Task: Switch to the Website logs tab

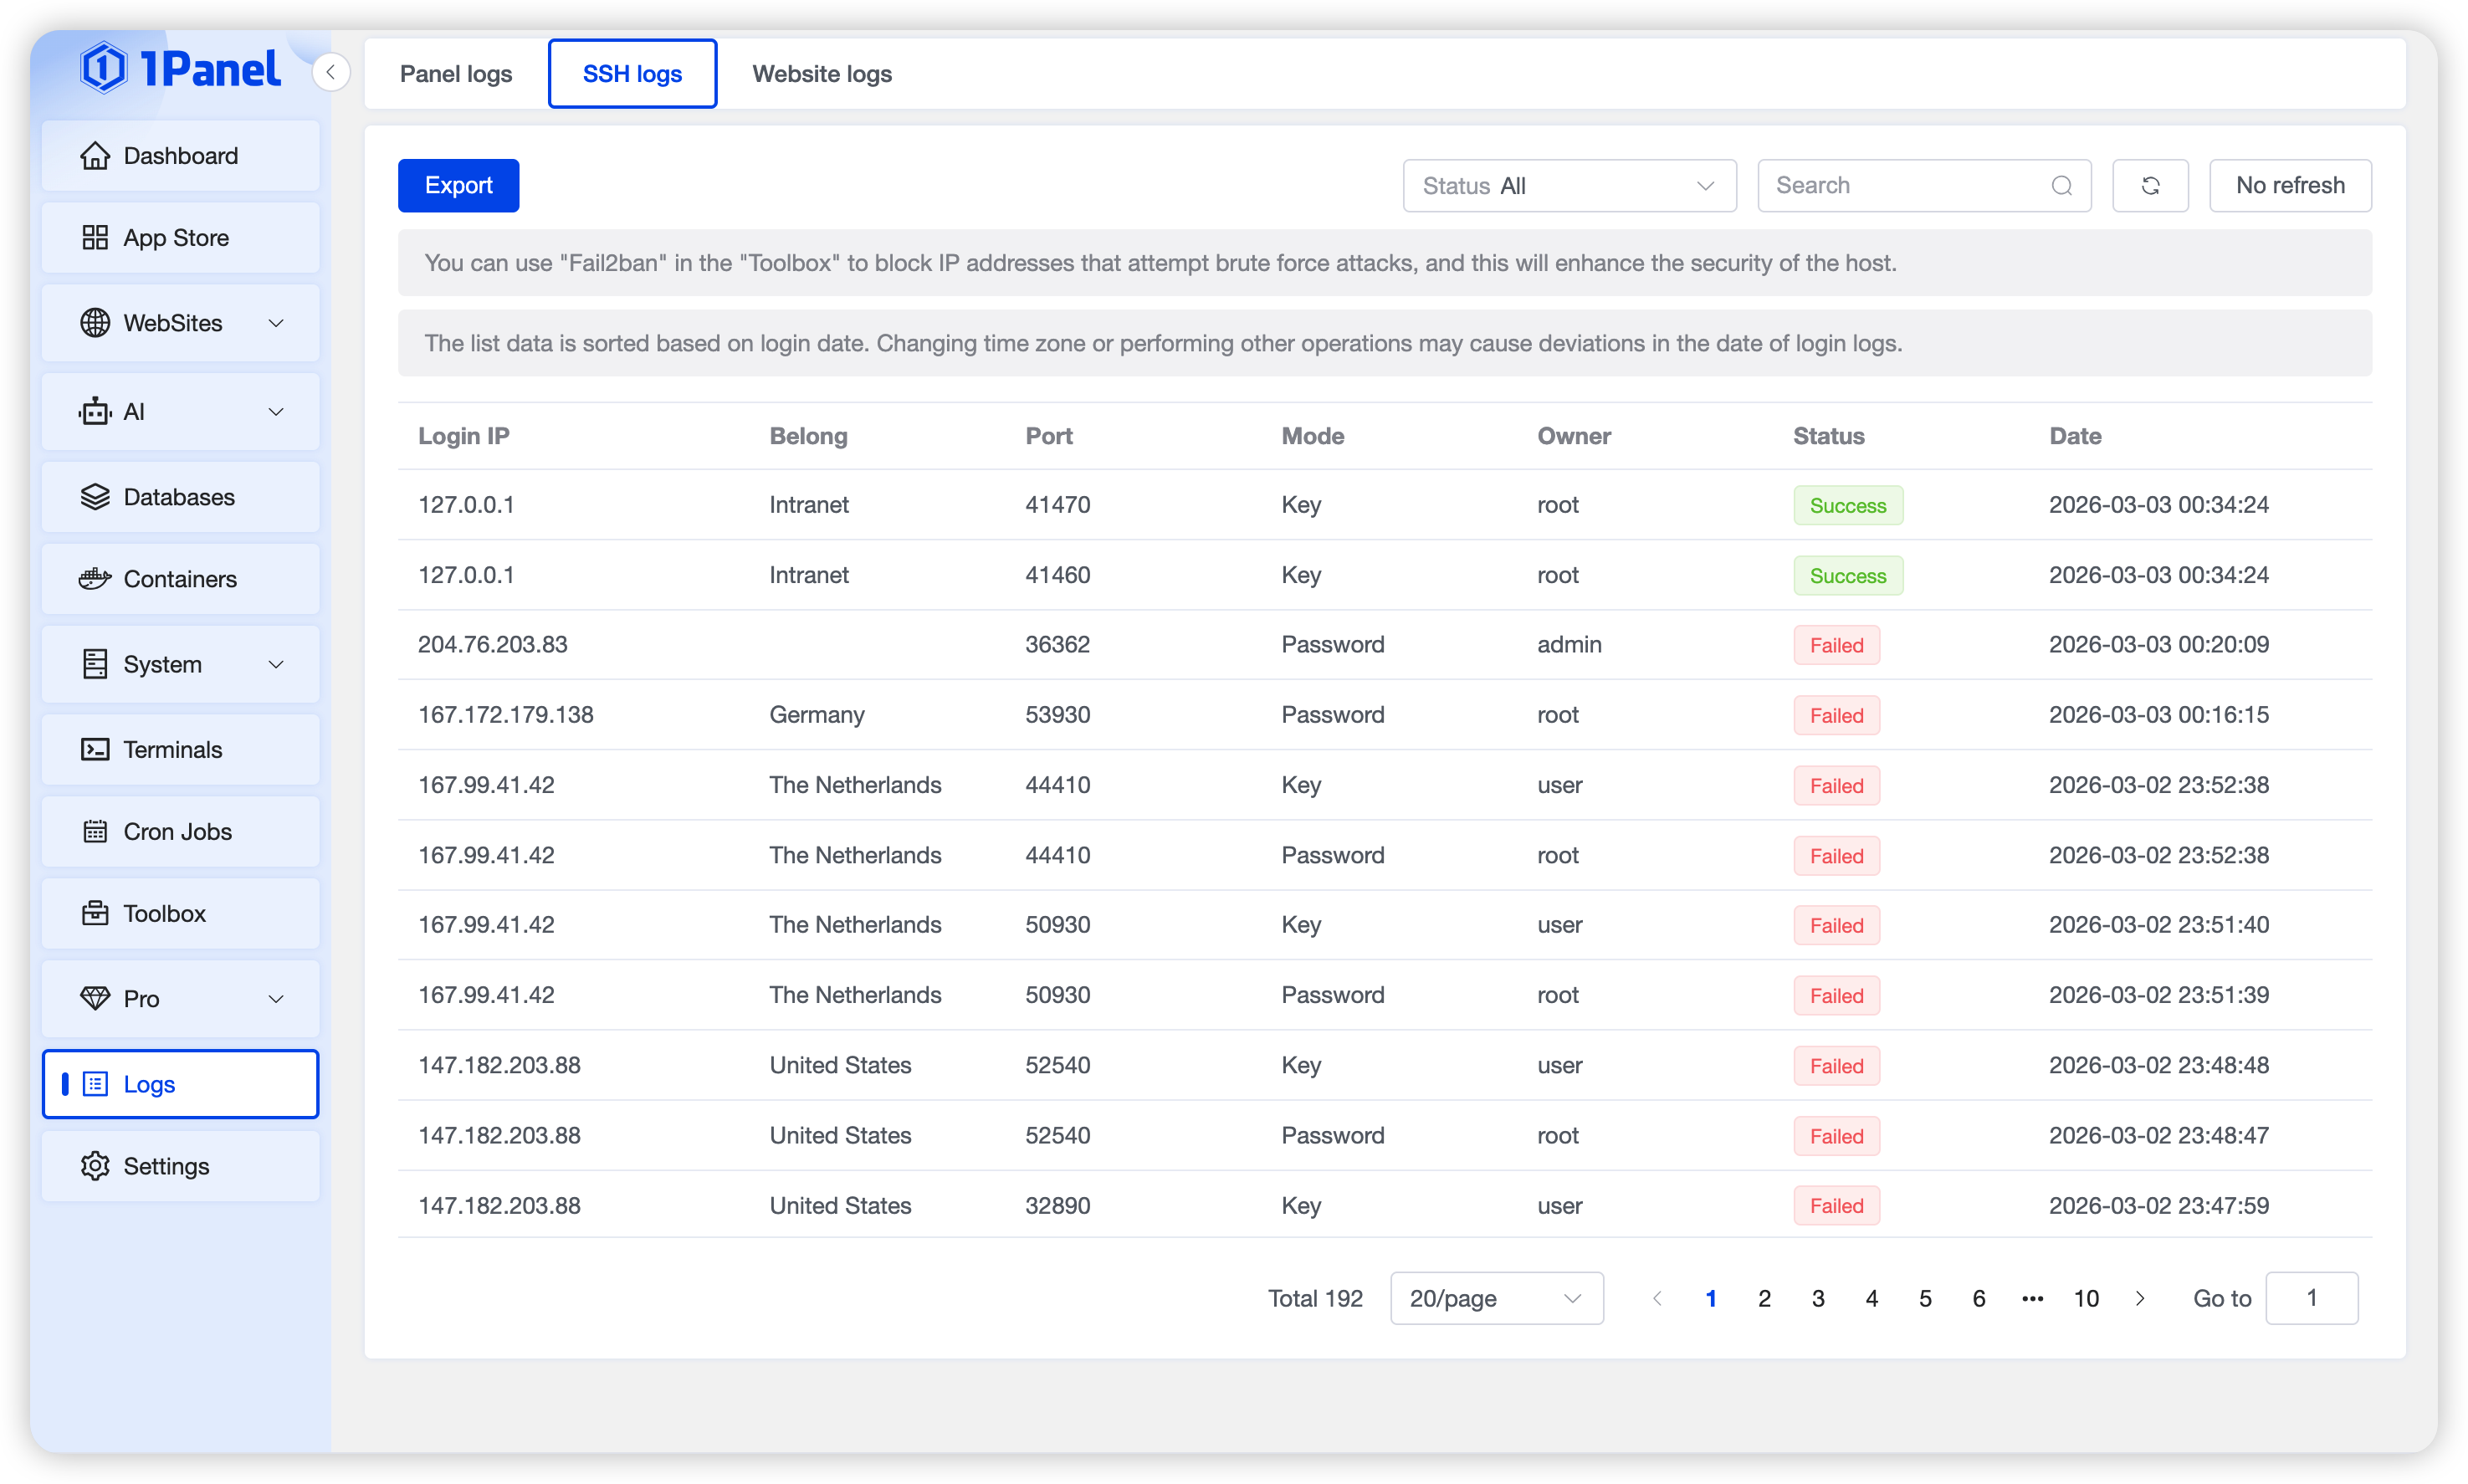Action: [821, 74]
